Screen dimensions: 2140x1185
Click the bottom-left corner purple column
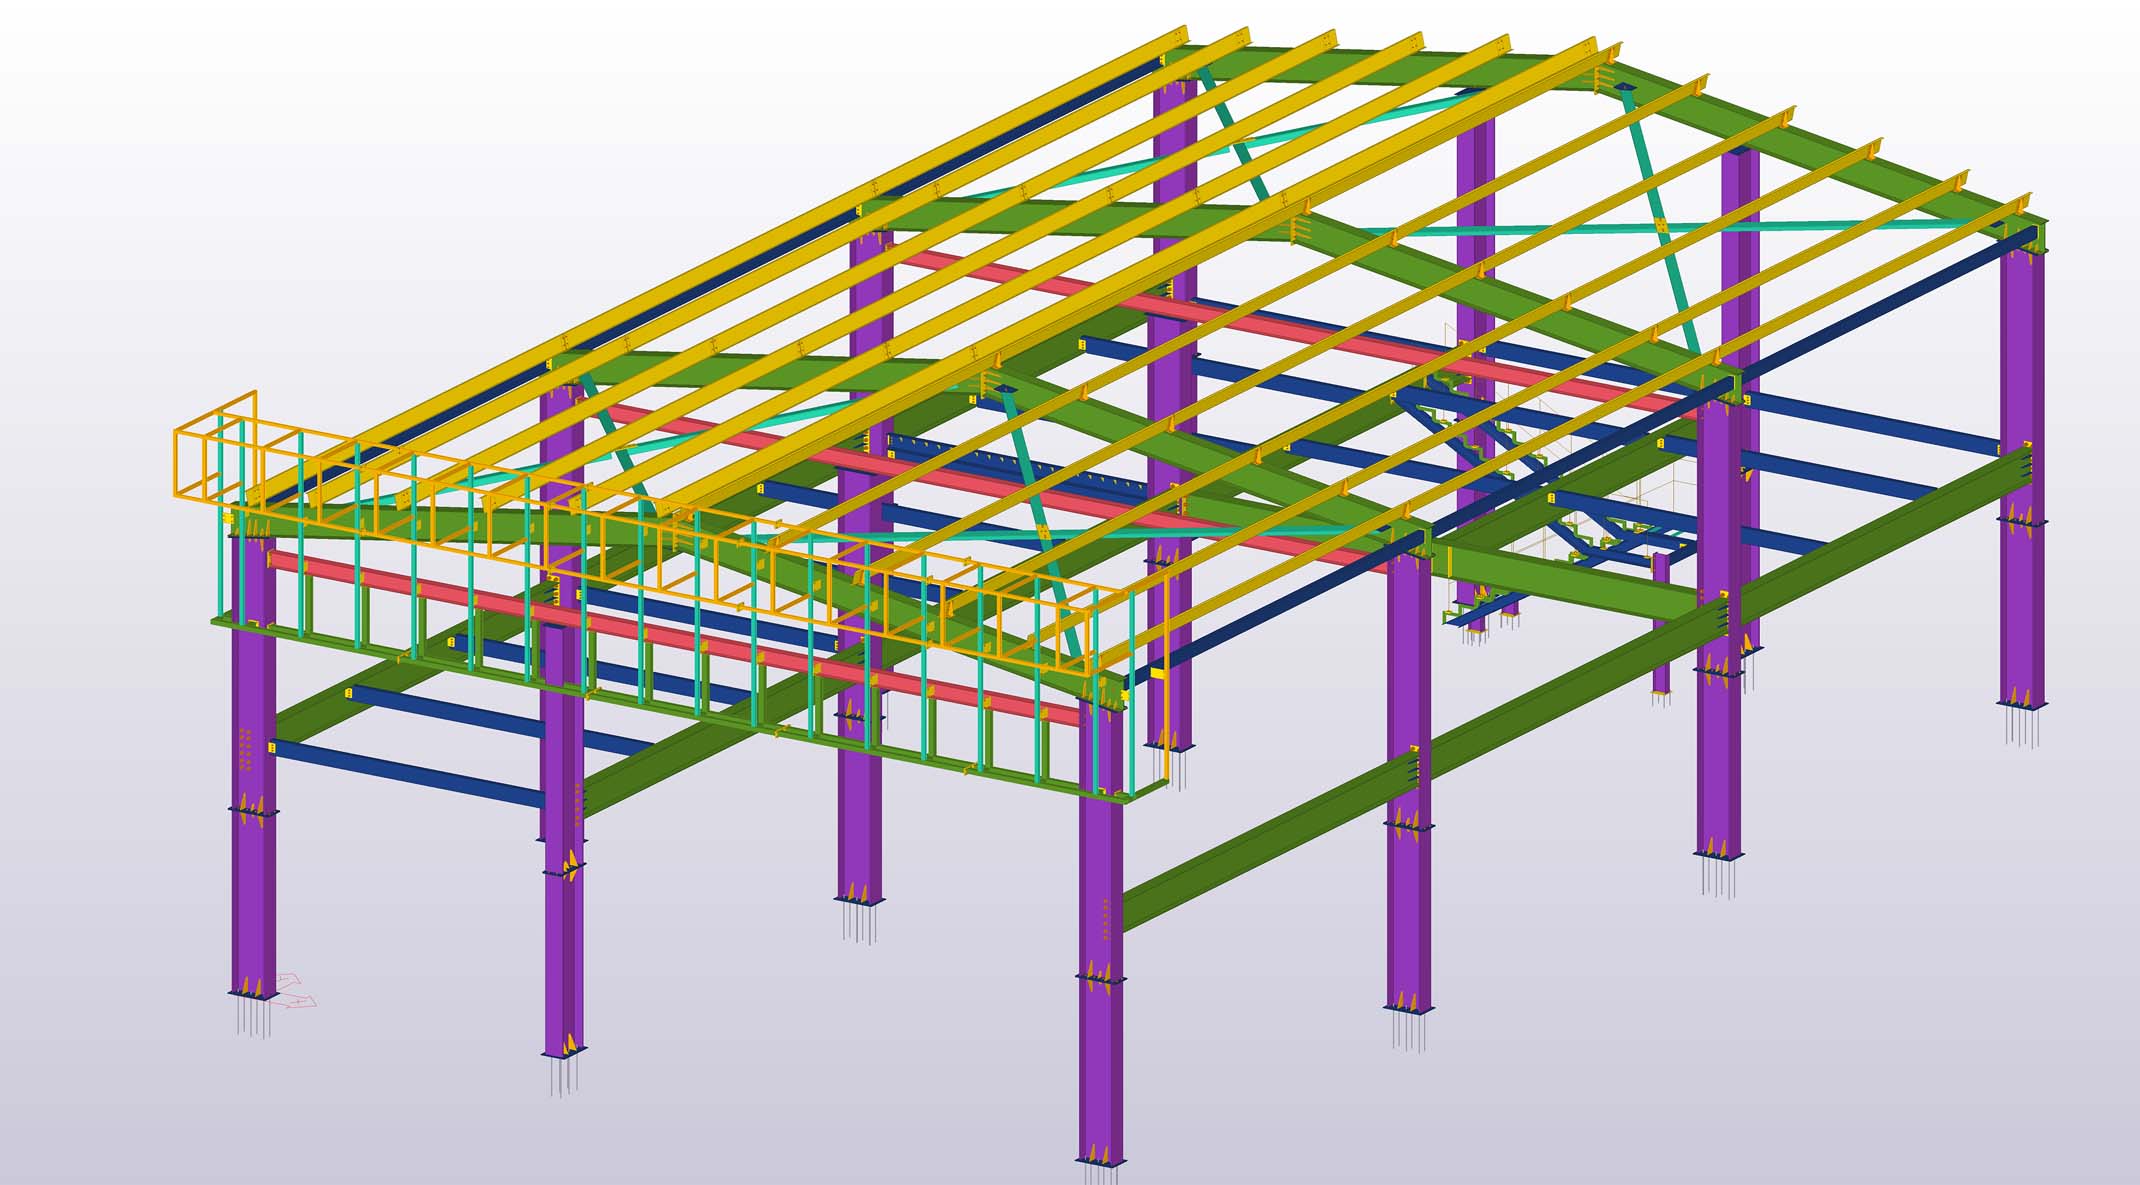pyautogui.click(x=252, y=900)
